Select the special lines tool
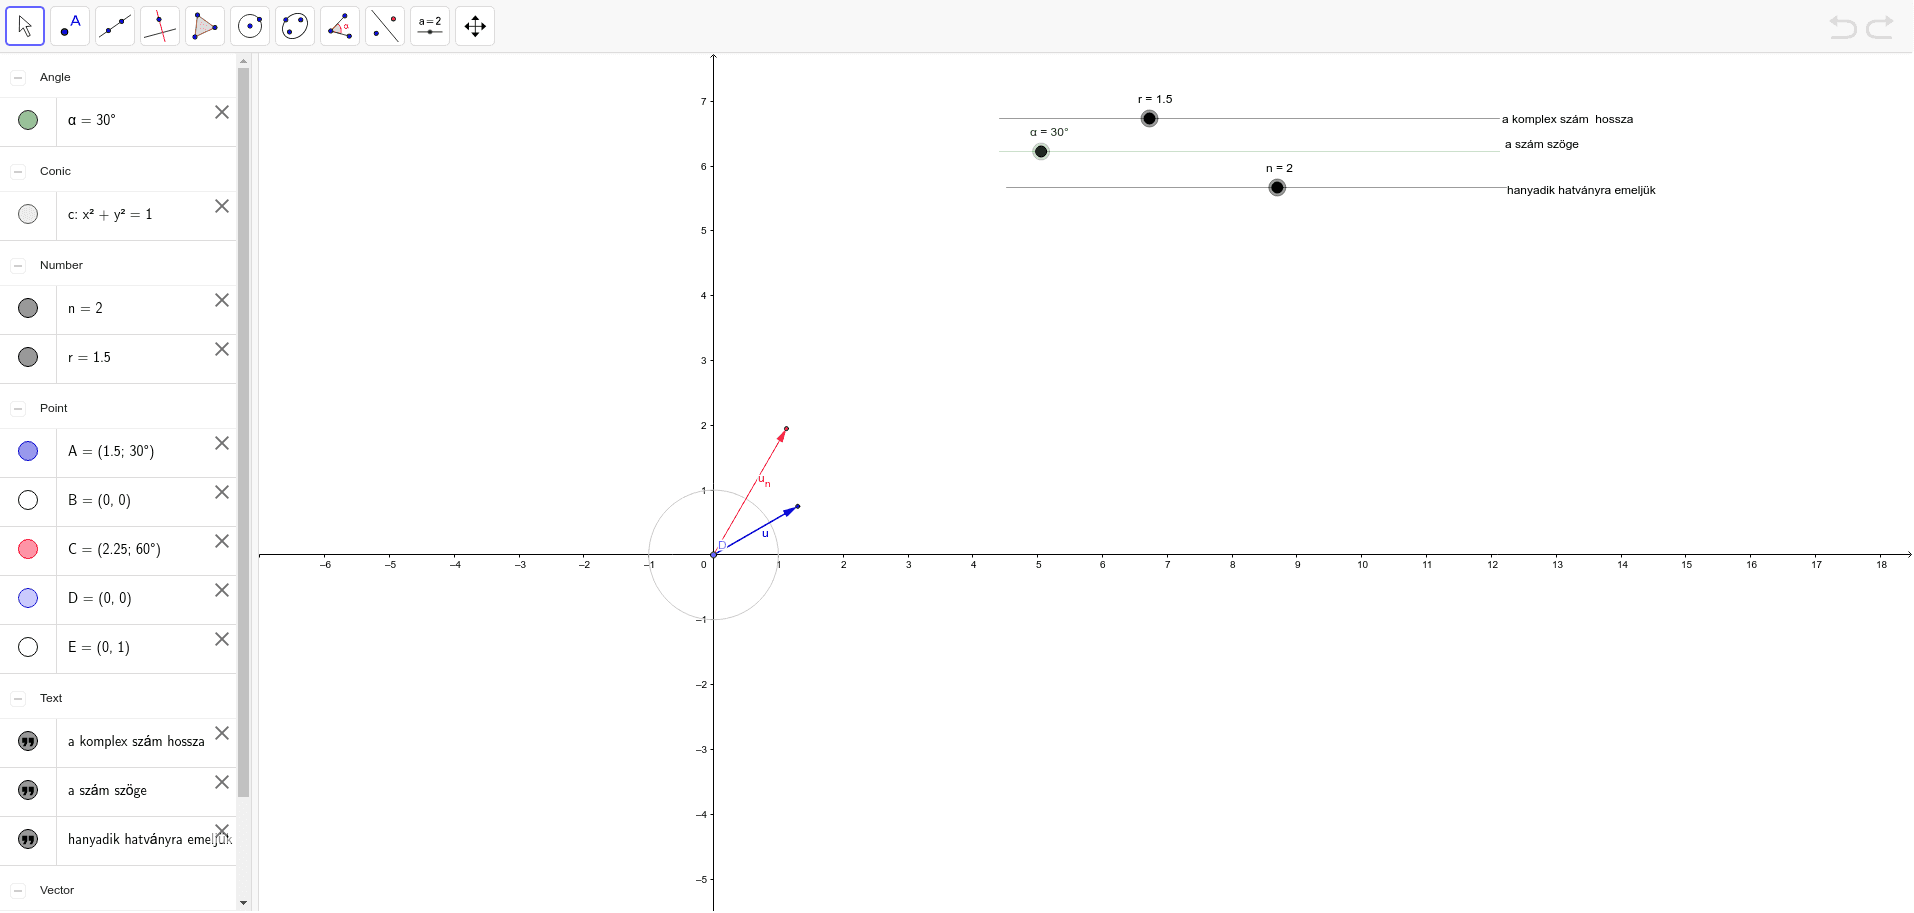The image size is (1914, 913). tap(160, 25)
